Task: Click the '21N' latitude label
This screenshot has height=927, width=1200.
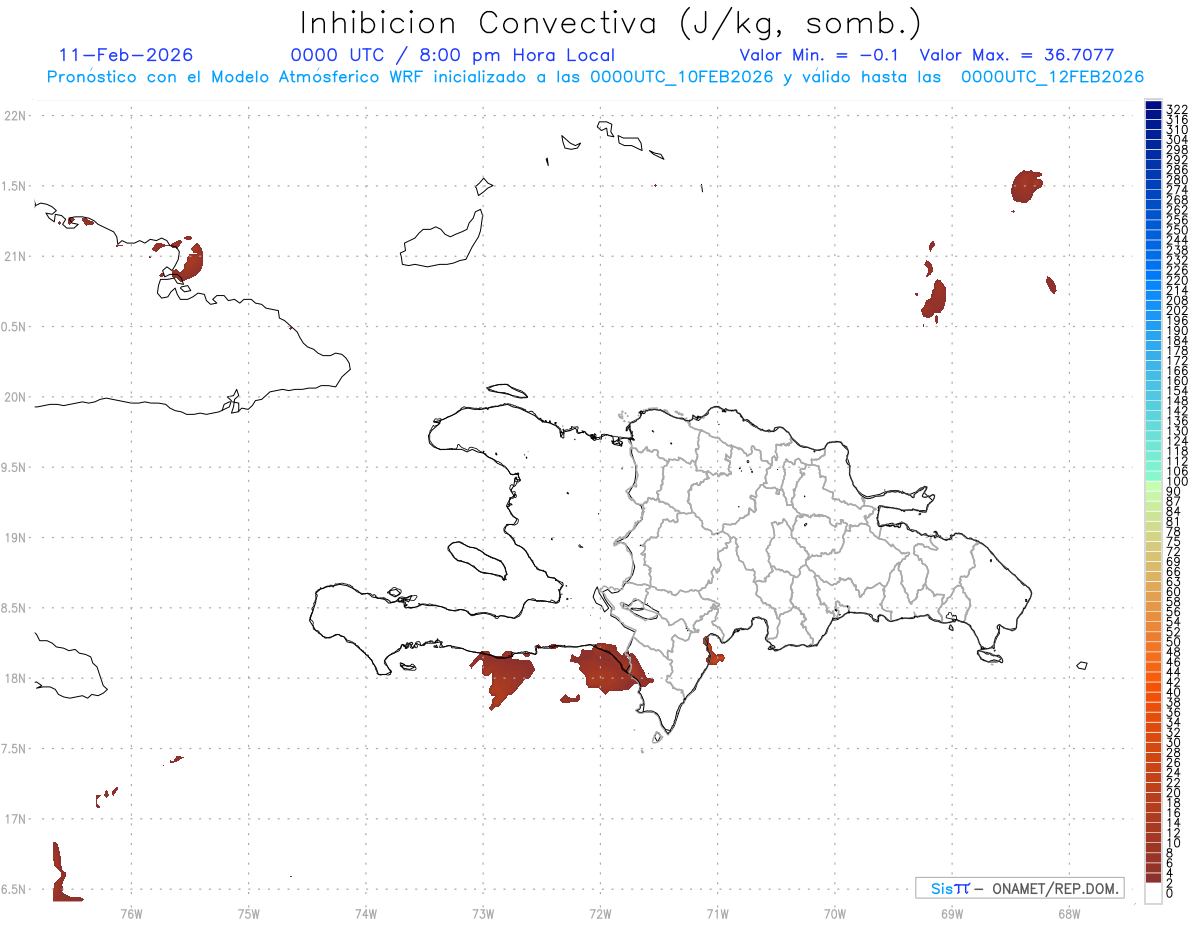Action: (x=14, y=256)
